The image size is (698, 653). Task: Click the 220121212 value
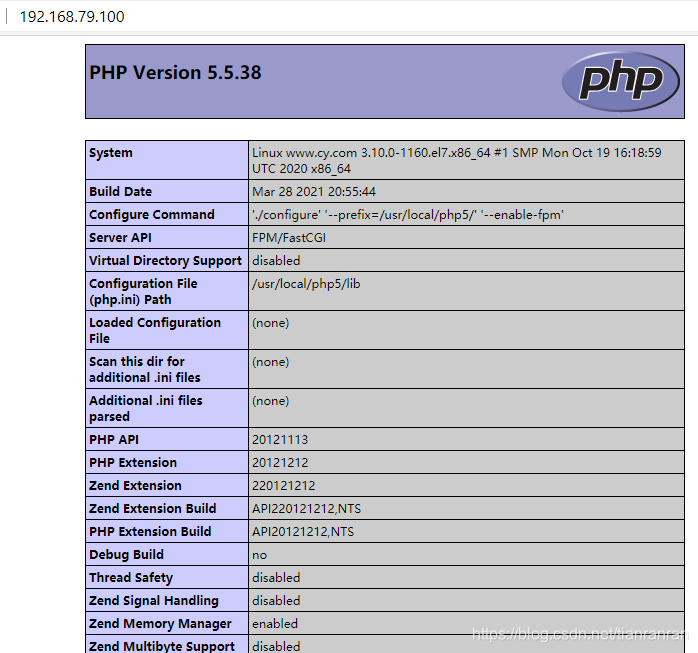[x=284, y=486]
